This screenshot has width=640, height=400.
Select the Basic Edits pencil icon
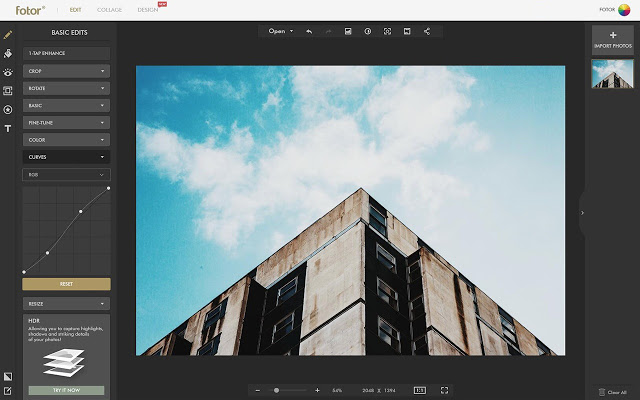coord(8,34)
